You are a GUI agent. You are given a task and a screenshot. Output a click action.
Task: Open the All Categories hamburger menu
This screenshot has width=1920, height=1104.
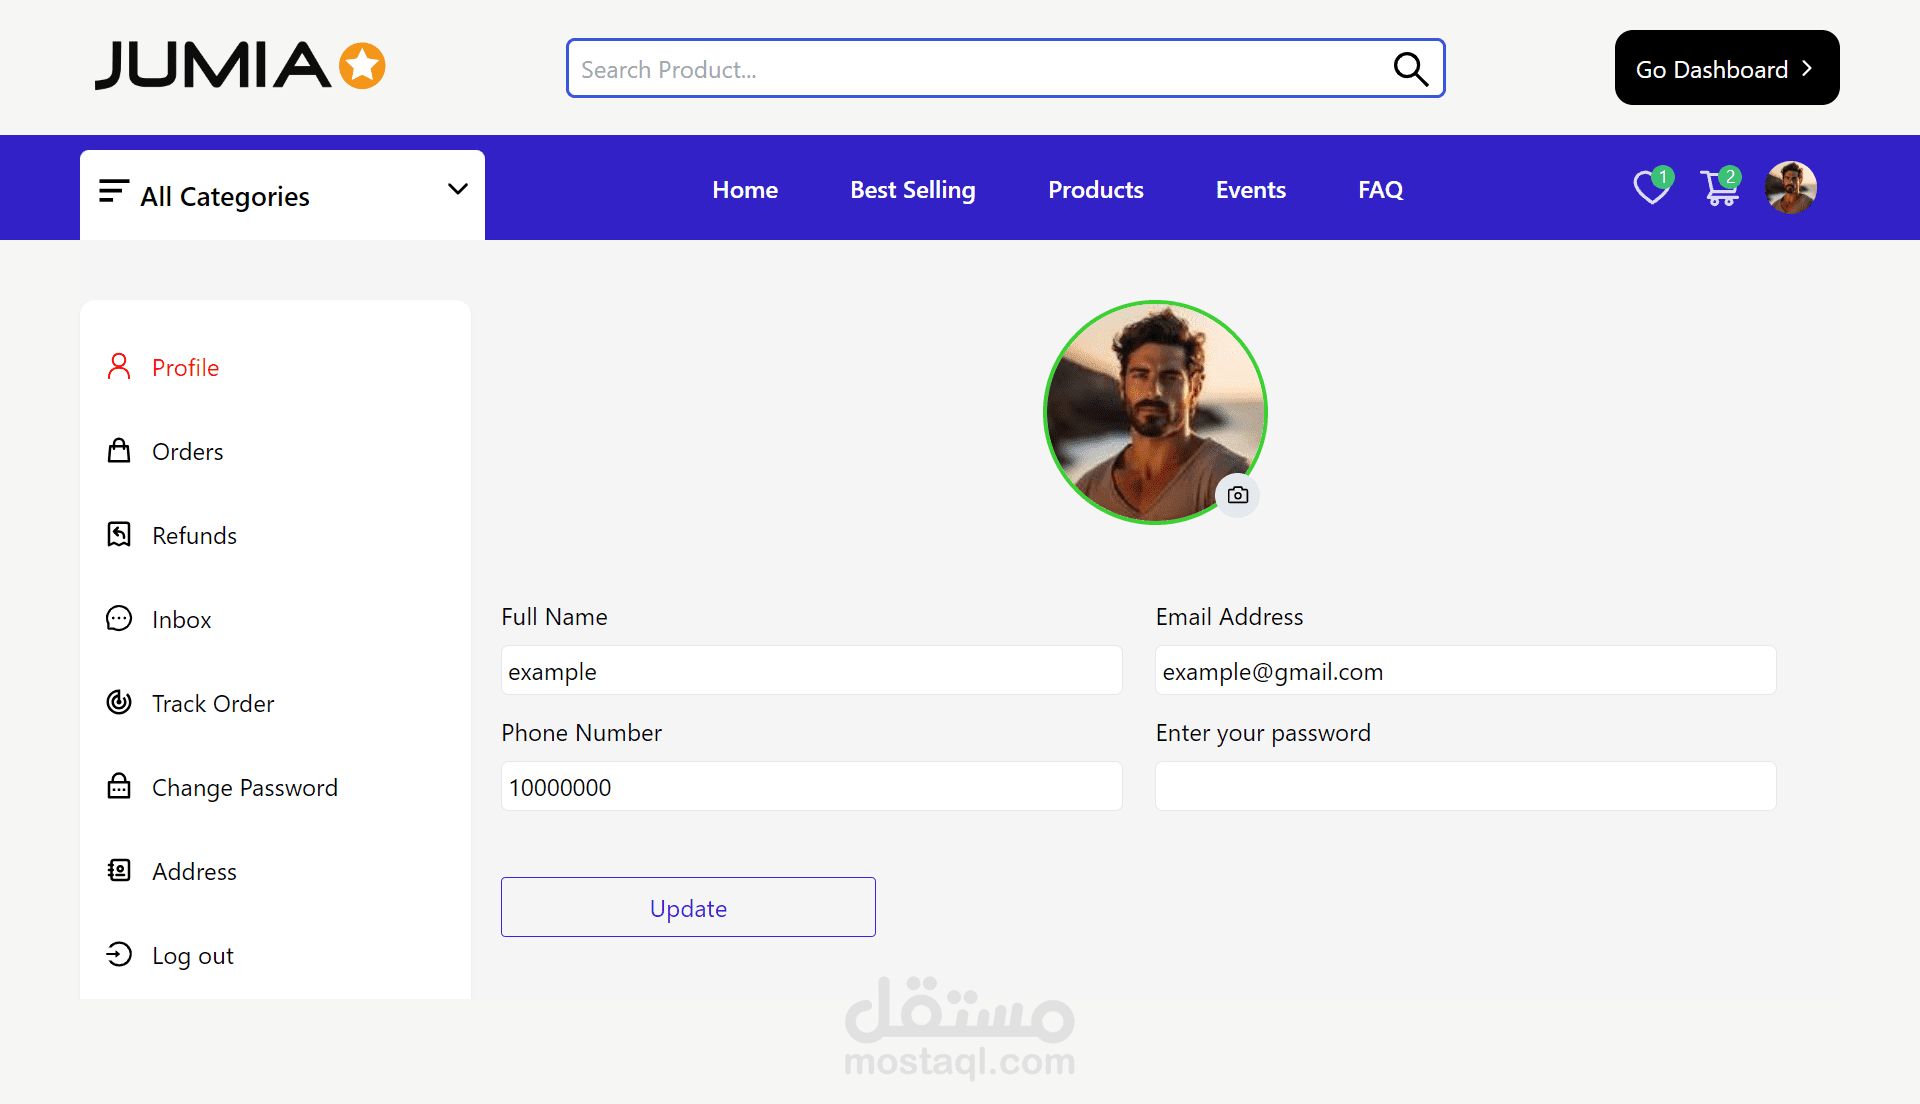coord(113,191)
